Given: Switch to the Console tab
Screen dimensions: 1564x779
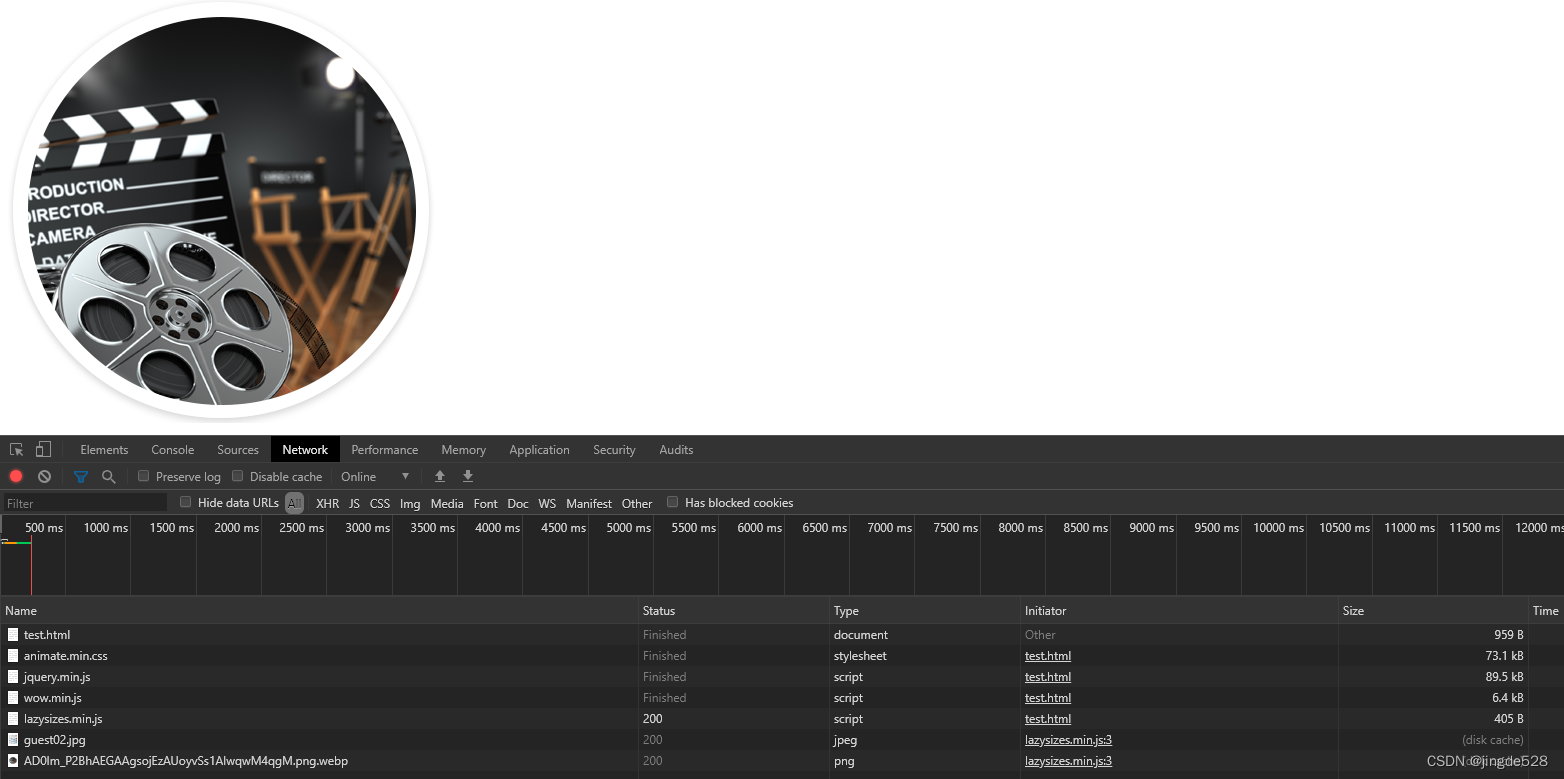Looking at the screenshot, I should pyautogui.click(x=172, y=449).
